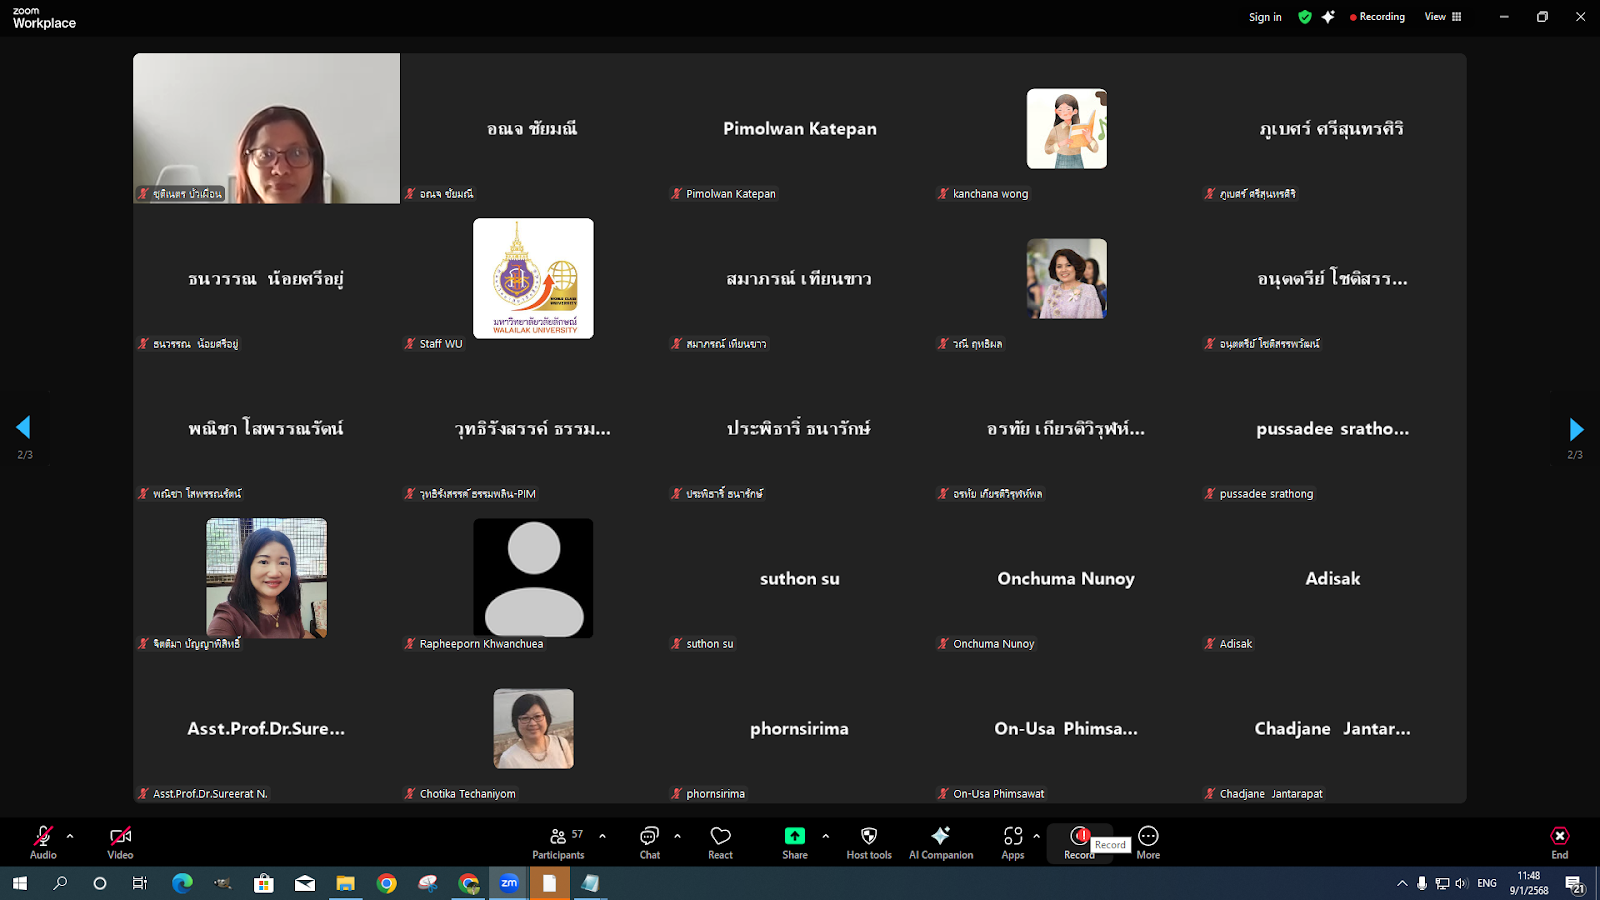This screenshot has height=900, width=1600.
Task: Click the AI Companion sparkle in title bar
Action: (1328, 17)
